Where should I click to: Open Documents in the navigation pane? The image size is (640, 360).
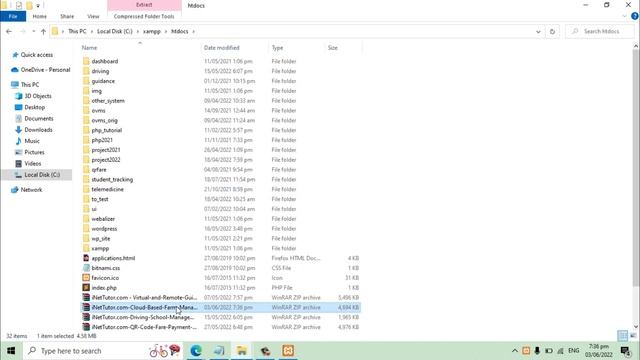(39, 118)
